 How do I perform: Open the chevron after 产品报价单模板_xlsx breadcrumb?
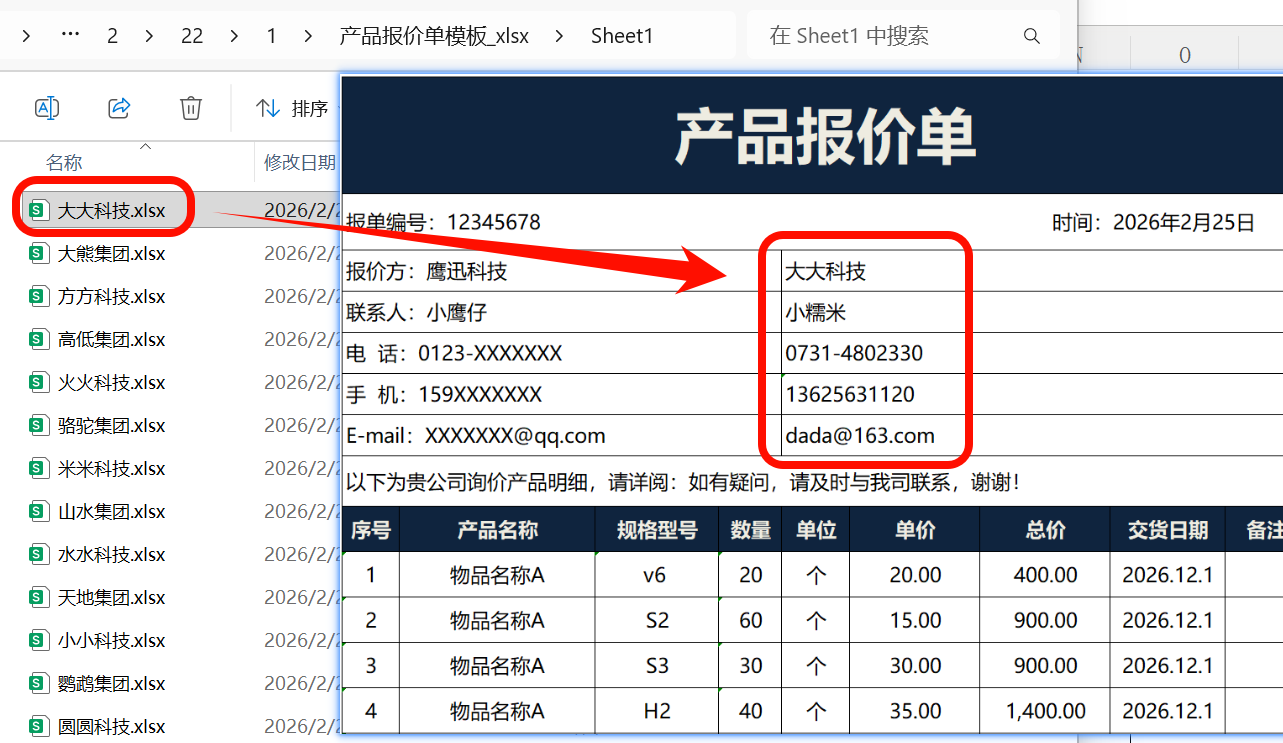[562, 34]
